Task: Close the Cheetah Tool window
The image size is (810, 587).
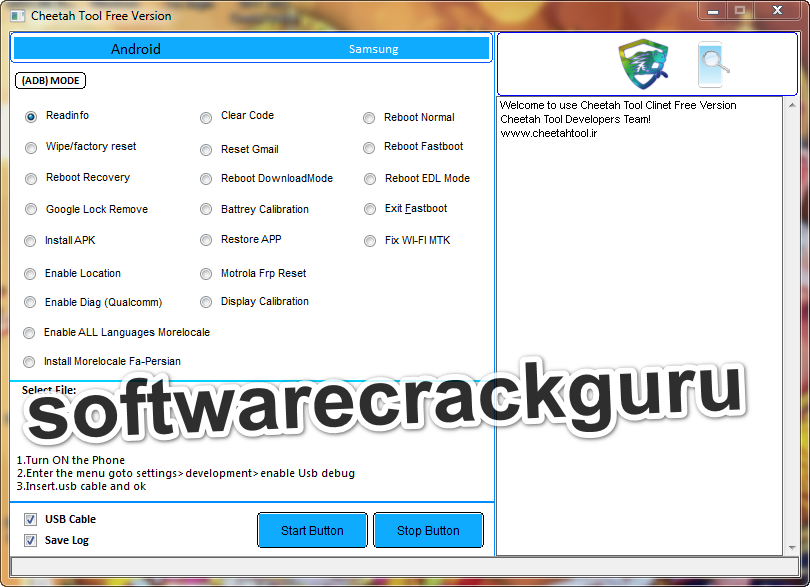Action: (x=777, y=10)
